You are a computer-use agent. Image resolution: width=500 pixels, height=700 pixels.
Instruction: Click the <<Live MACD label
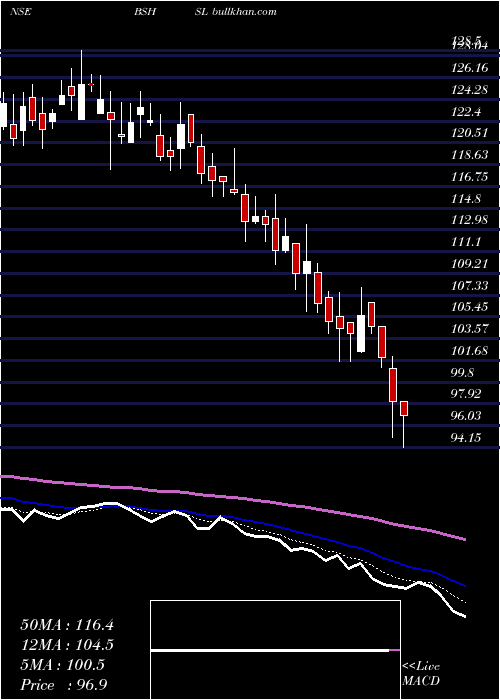421,674
